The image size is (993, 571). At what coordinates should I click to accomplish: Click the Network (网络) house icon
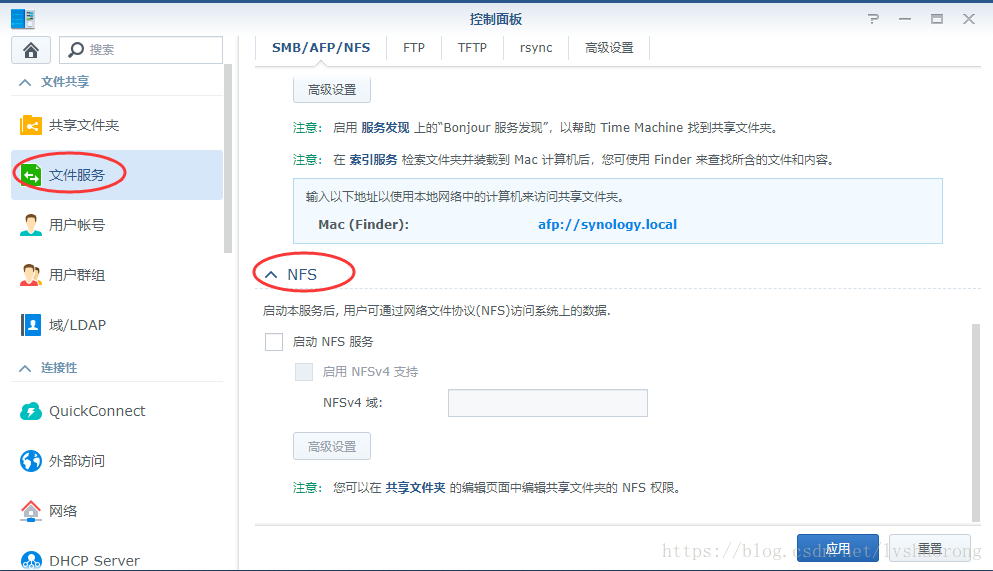[x=30, y=511]
